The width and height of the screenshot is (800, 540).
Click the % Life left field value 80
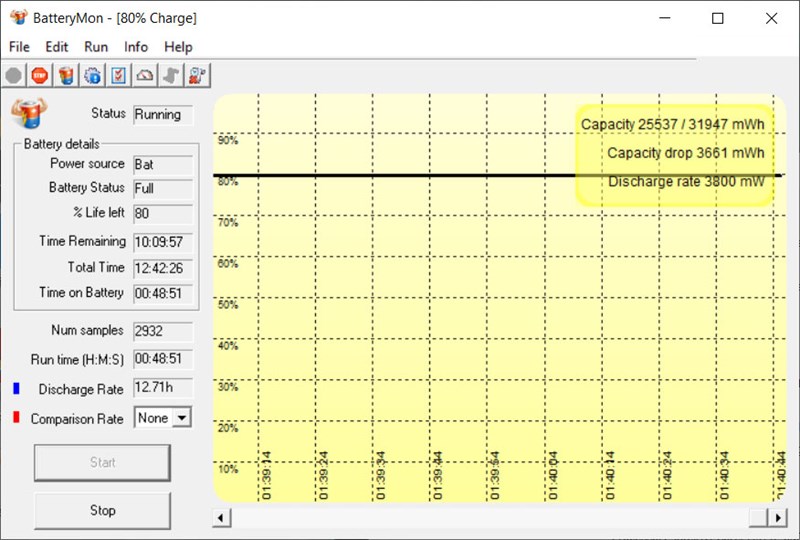tap(163, 213)
